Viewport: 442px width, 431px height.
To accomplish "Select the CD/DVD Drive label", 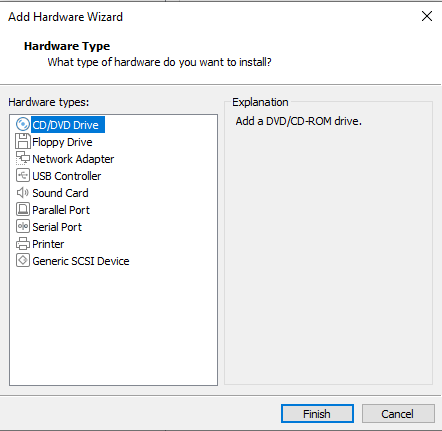I will click(x=68, y=125).
